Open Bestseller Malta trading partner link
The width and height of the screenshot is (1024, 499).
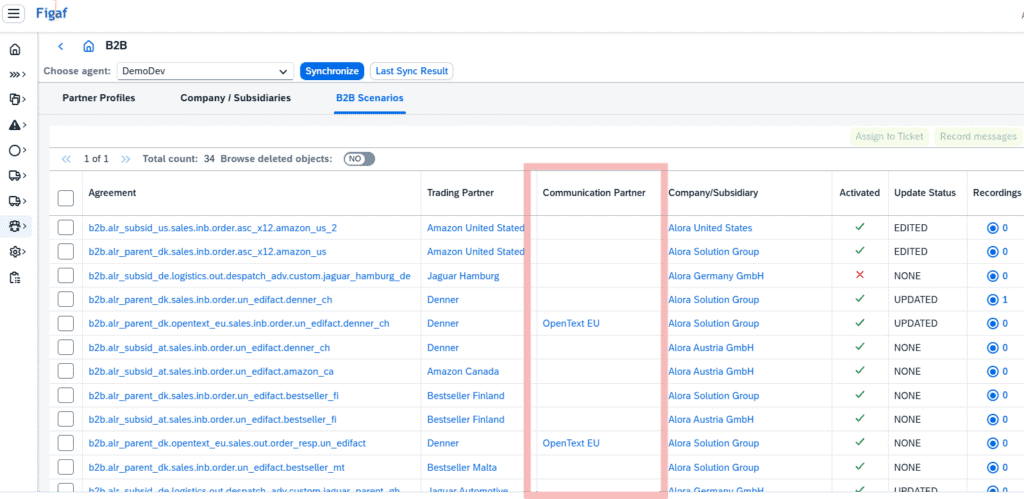click(x=462, y=468)
